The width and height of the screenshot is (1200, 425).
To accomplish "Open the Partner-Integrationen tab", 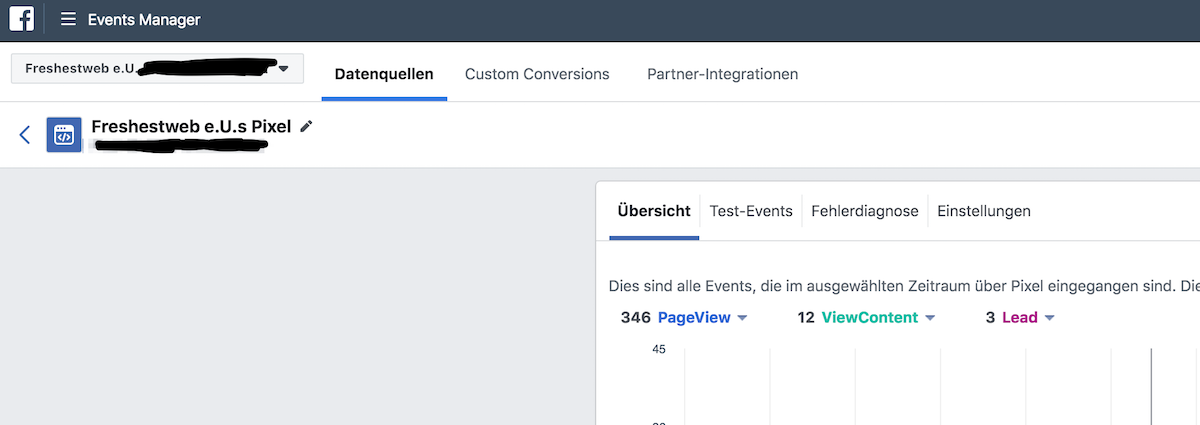I will [722, 74].
